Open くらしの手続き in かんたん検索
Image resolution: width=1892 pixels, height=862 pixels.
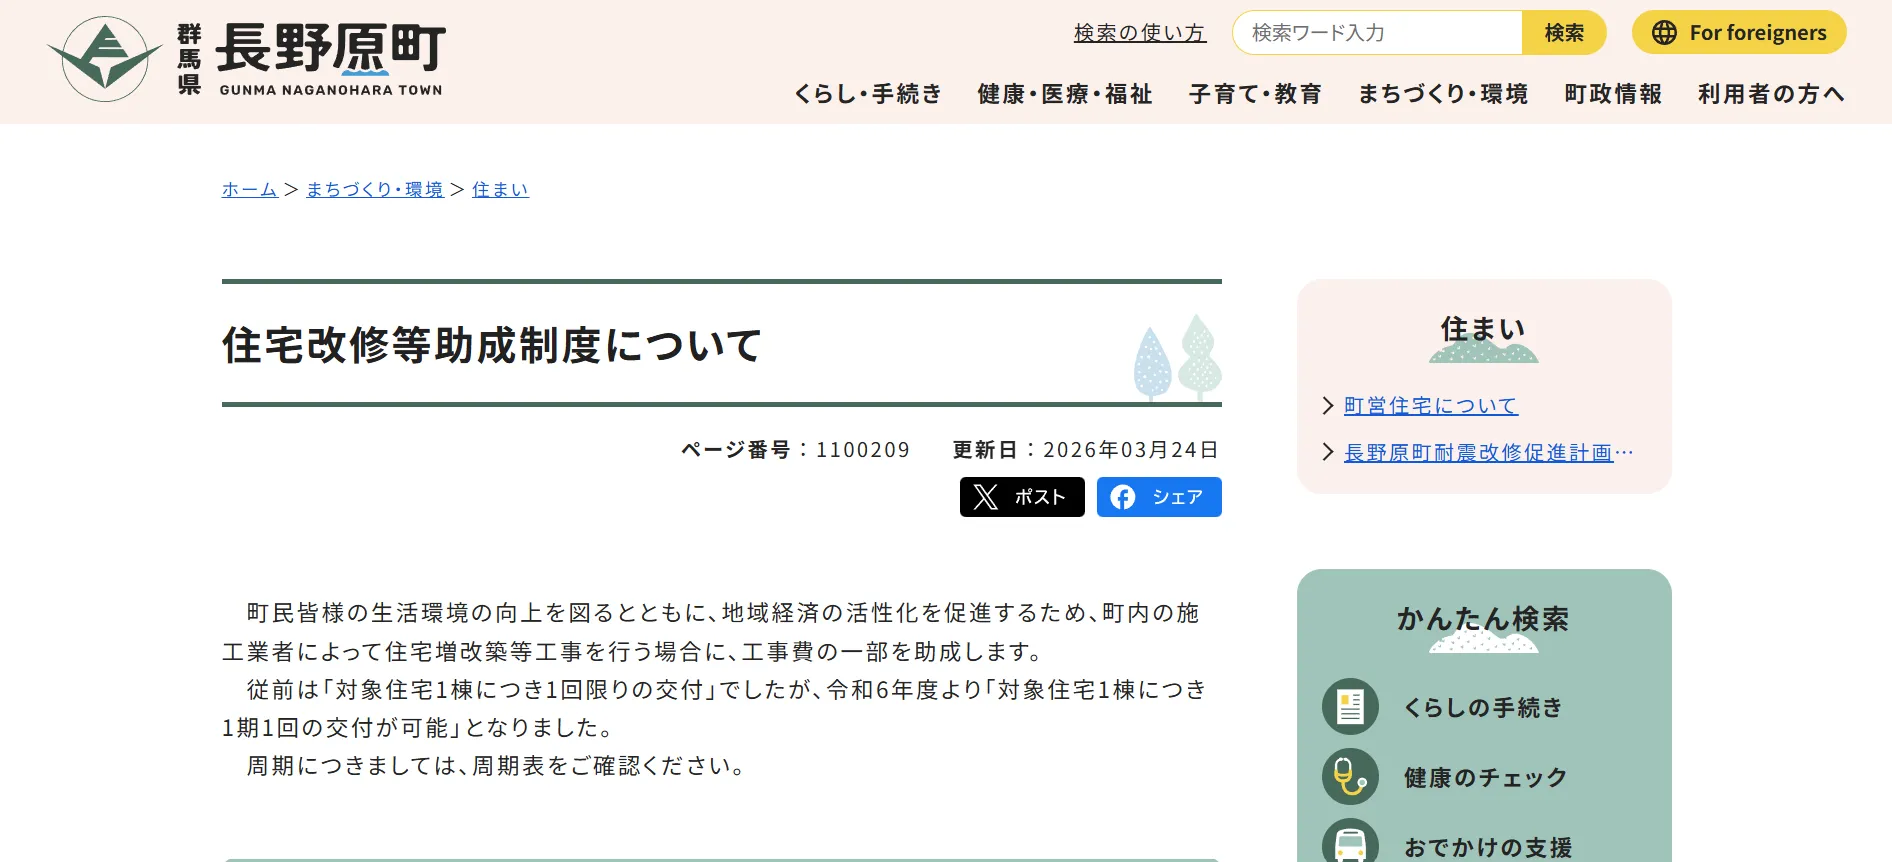point(1483,707)
